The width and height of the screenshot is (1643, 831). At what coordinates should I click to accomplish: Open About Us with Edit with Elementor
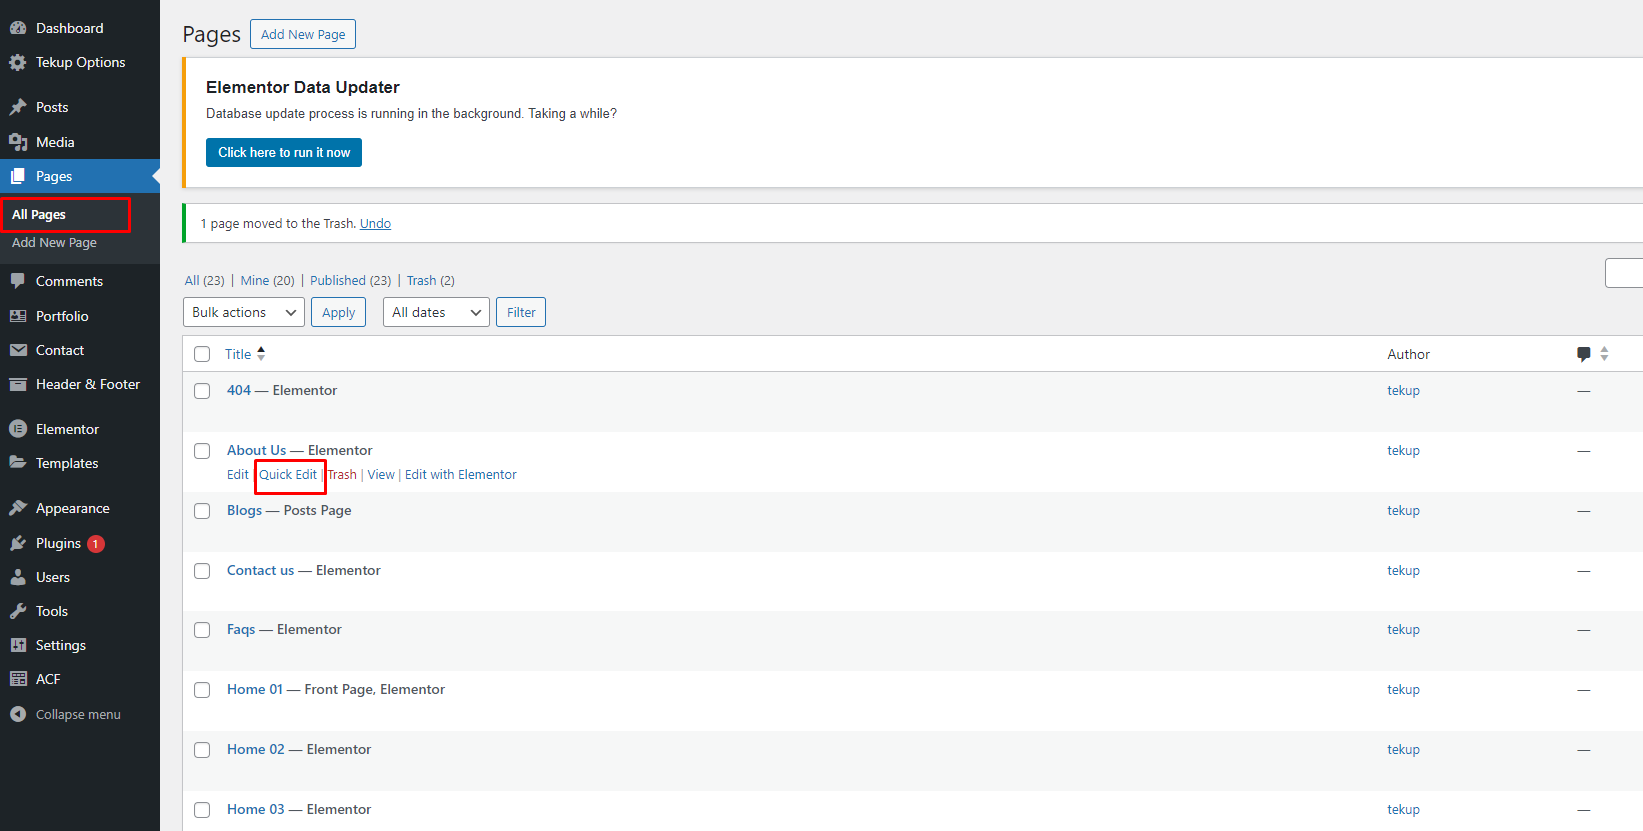click(461, 475)
